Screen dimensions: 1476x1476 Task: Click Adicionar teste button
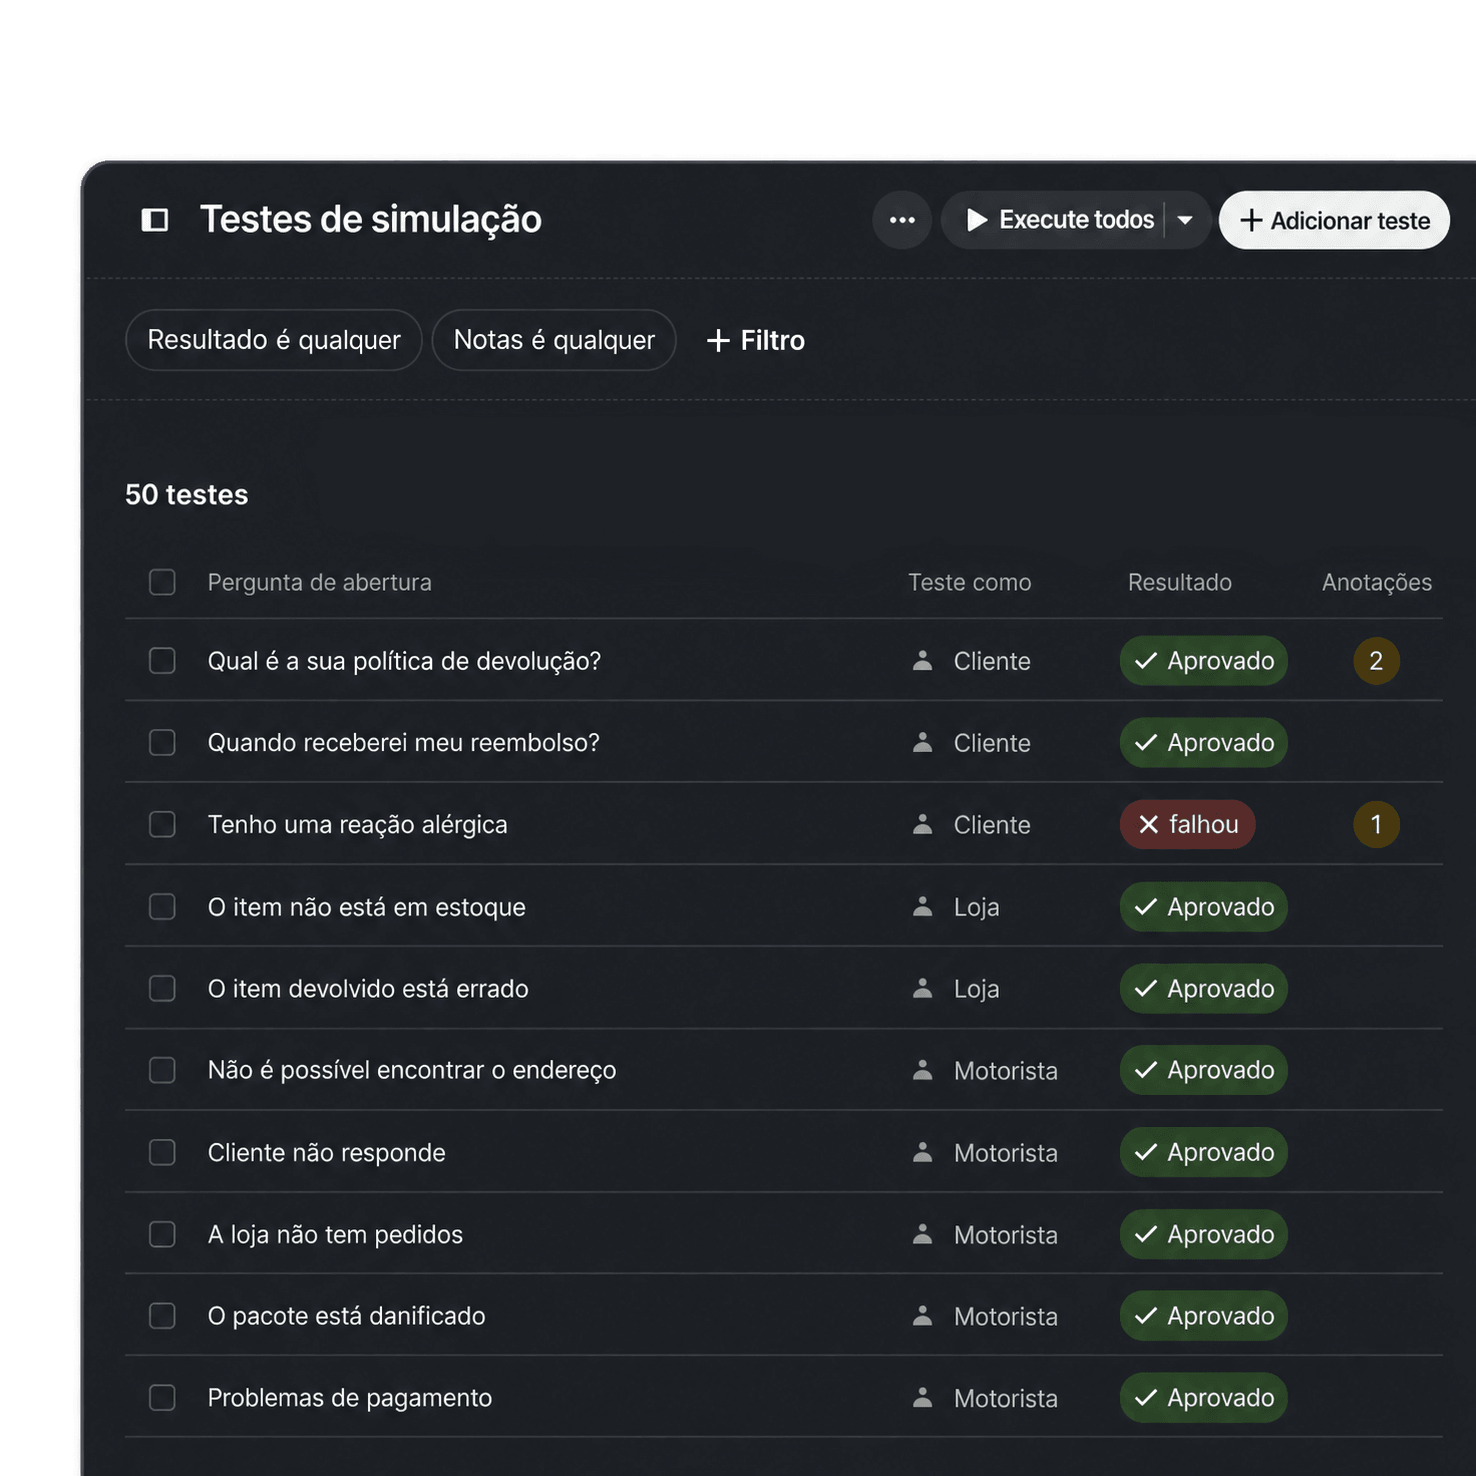coord(1334,220)
